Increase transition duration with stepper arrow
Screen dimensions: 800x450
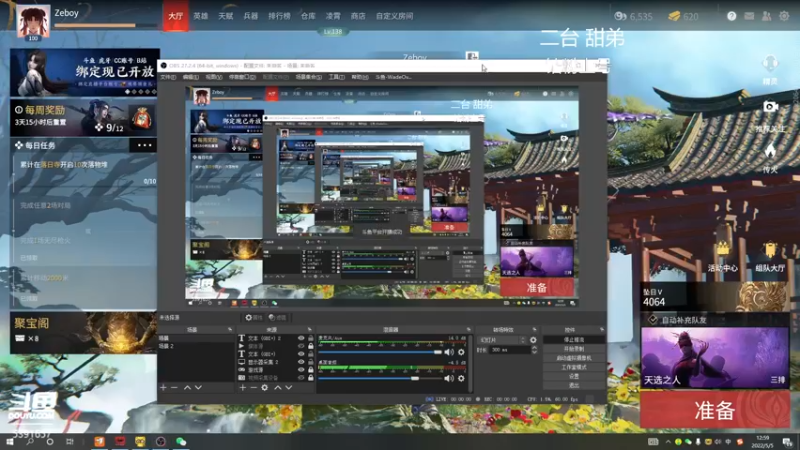point(534,348)
